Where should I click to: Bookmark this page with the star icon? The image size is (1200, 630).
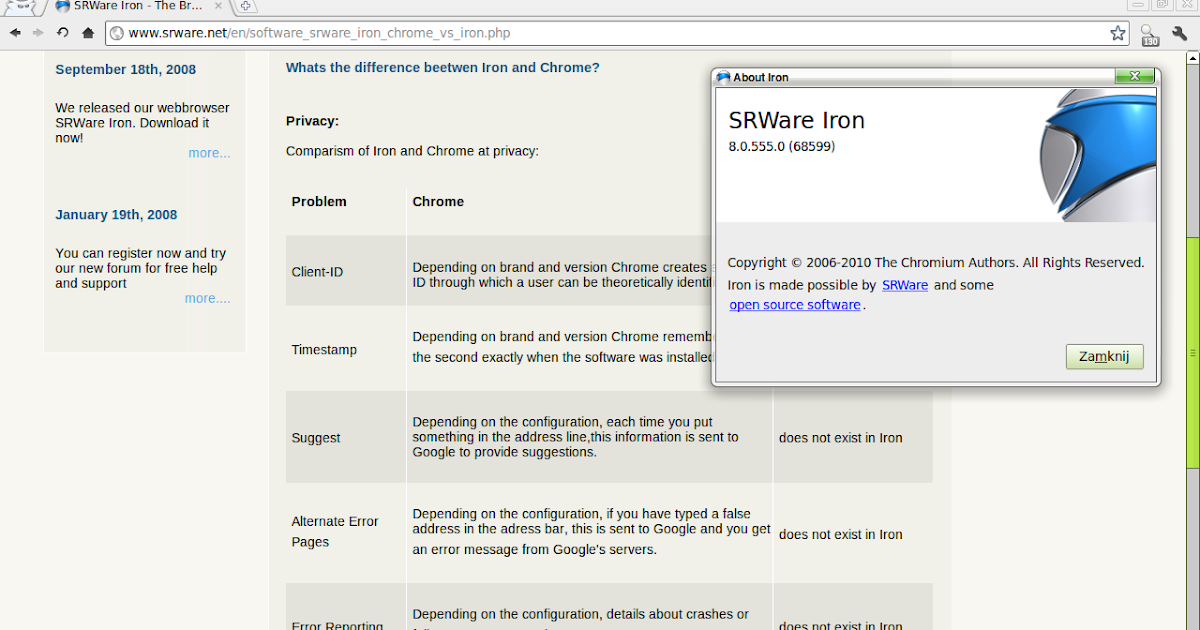1117,33
